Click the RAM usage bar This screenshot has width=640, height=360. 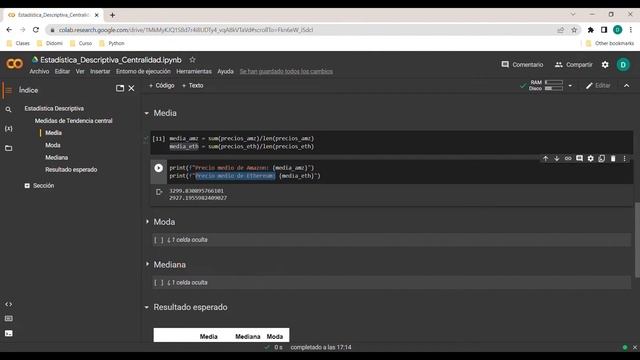coord(554,82)
